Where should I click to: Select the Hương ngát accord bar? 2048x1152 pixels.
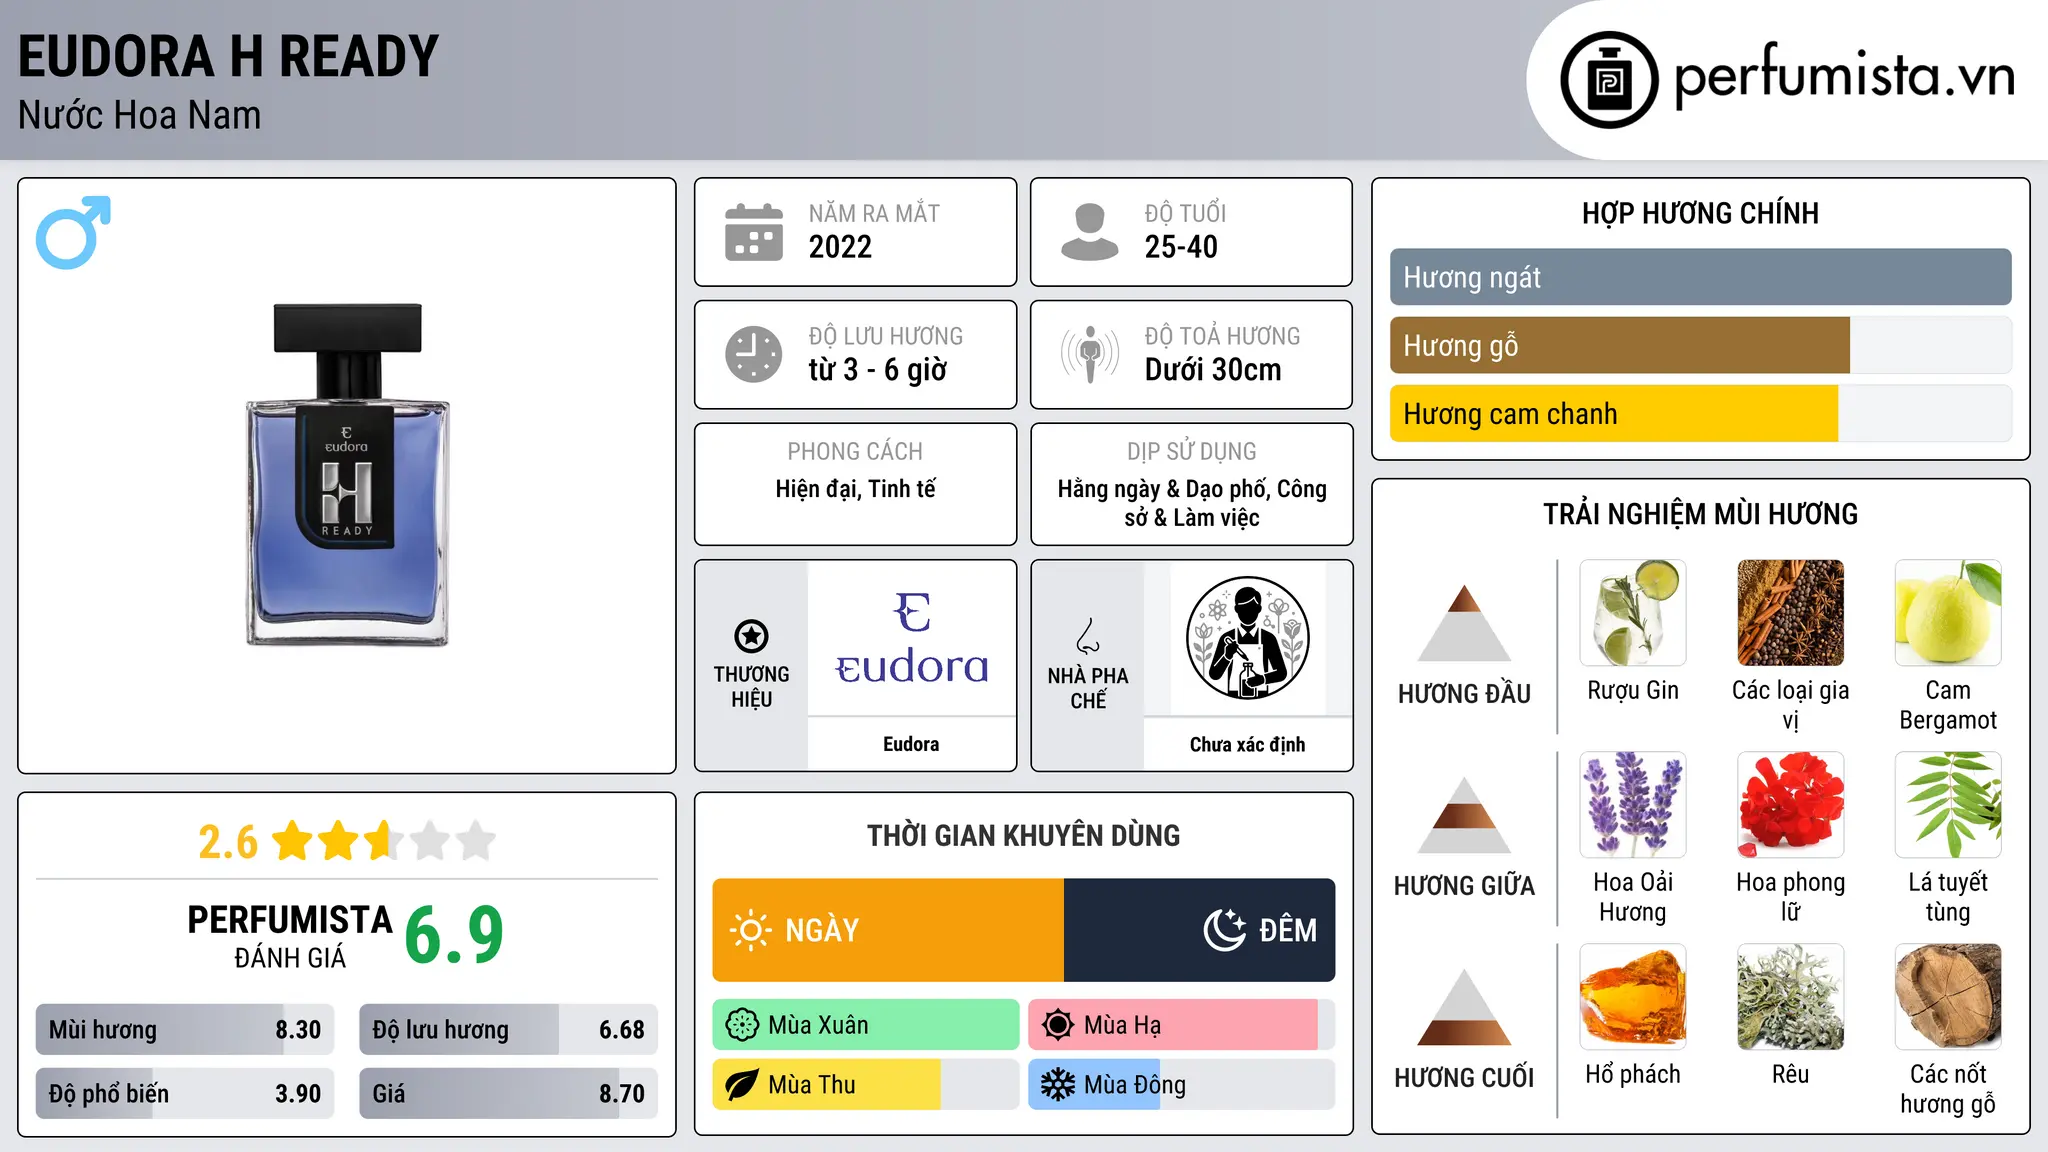pos(1700,277)
